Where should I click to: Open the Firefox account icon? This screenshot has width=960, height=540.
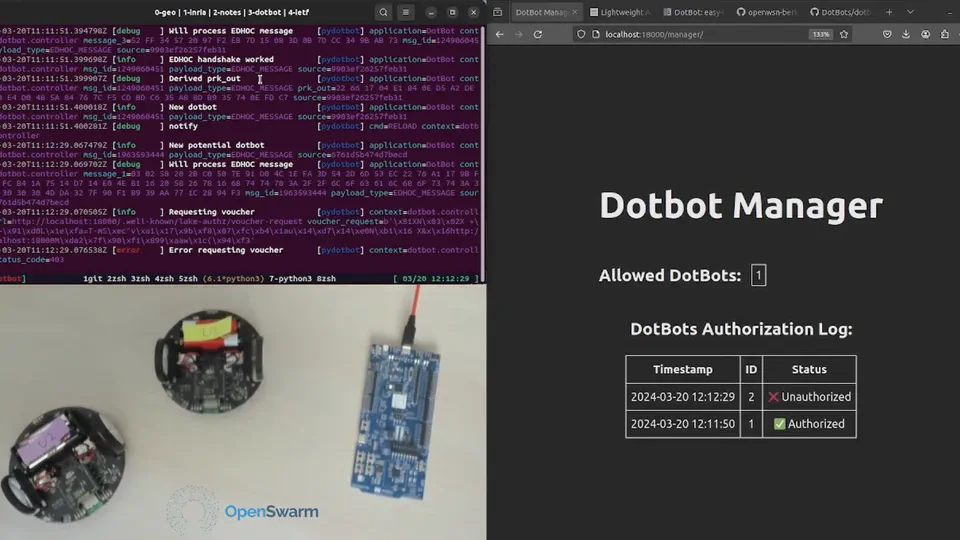coord(926,34)
